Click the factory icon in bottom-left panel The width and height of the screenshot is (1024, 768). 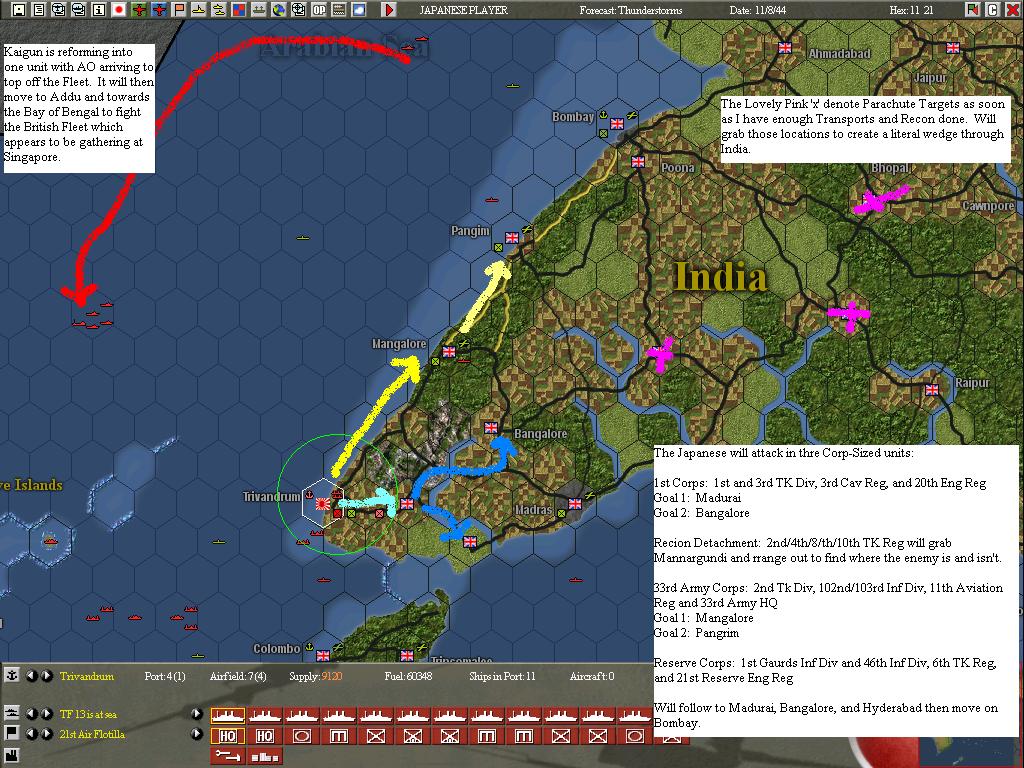click(11, 758)
